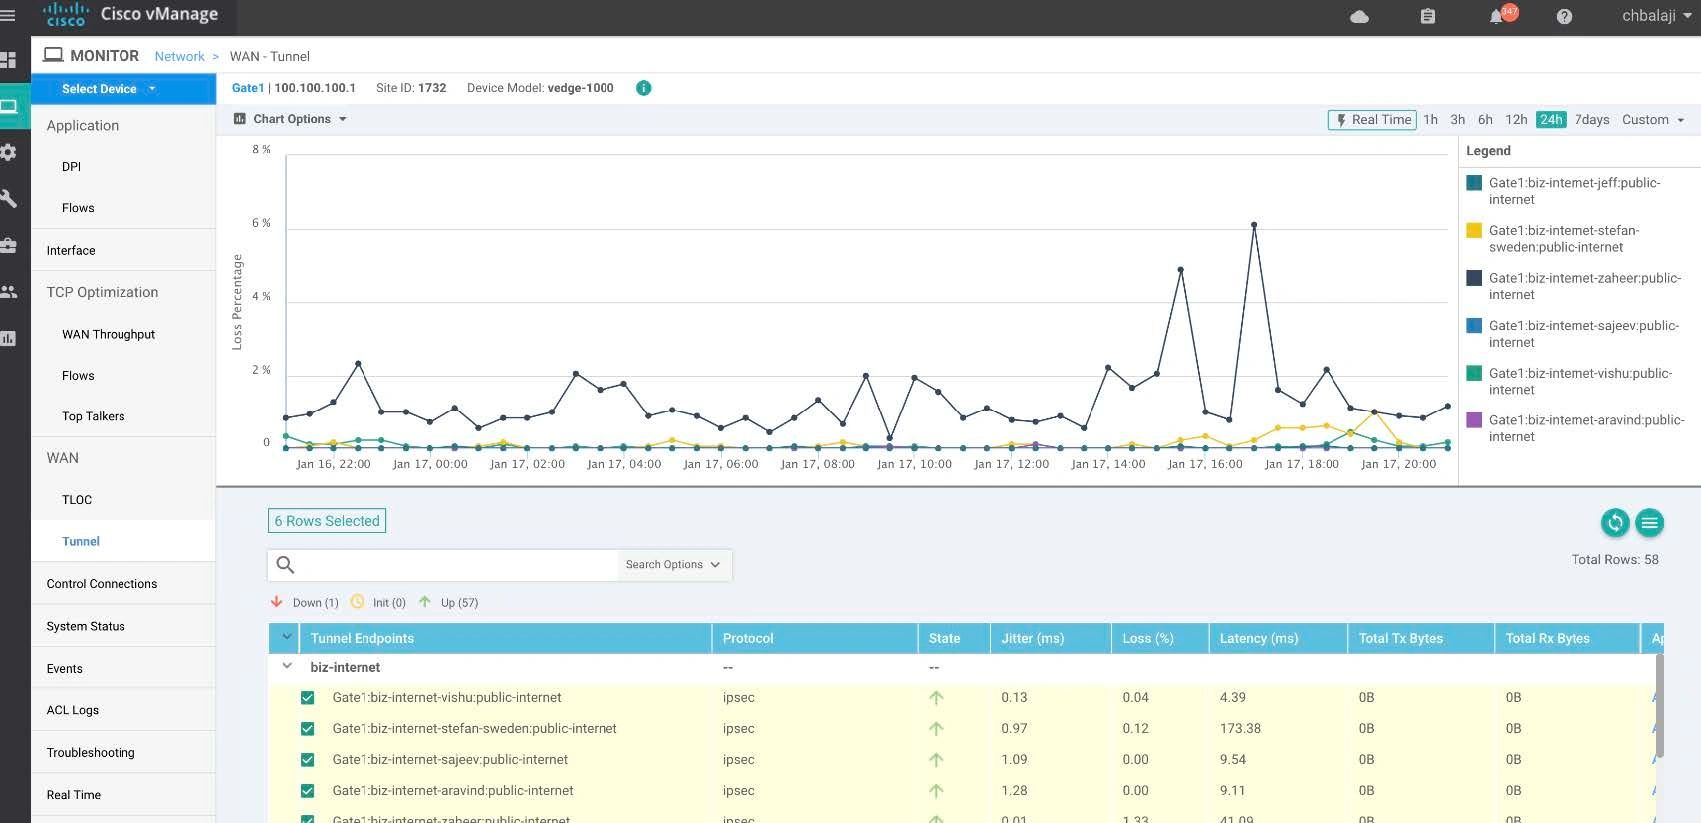1701x823 pixels.
Task: Open Configuration gear sidebar icon
Action: pos(8,152)
